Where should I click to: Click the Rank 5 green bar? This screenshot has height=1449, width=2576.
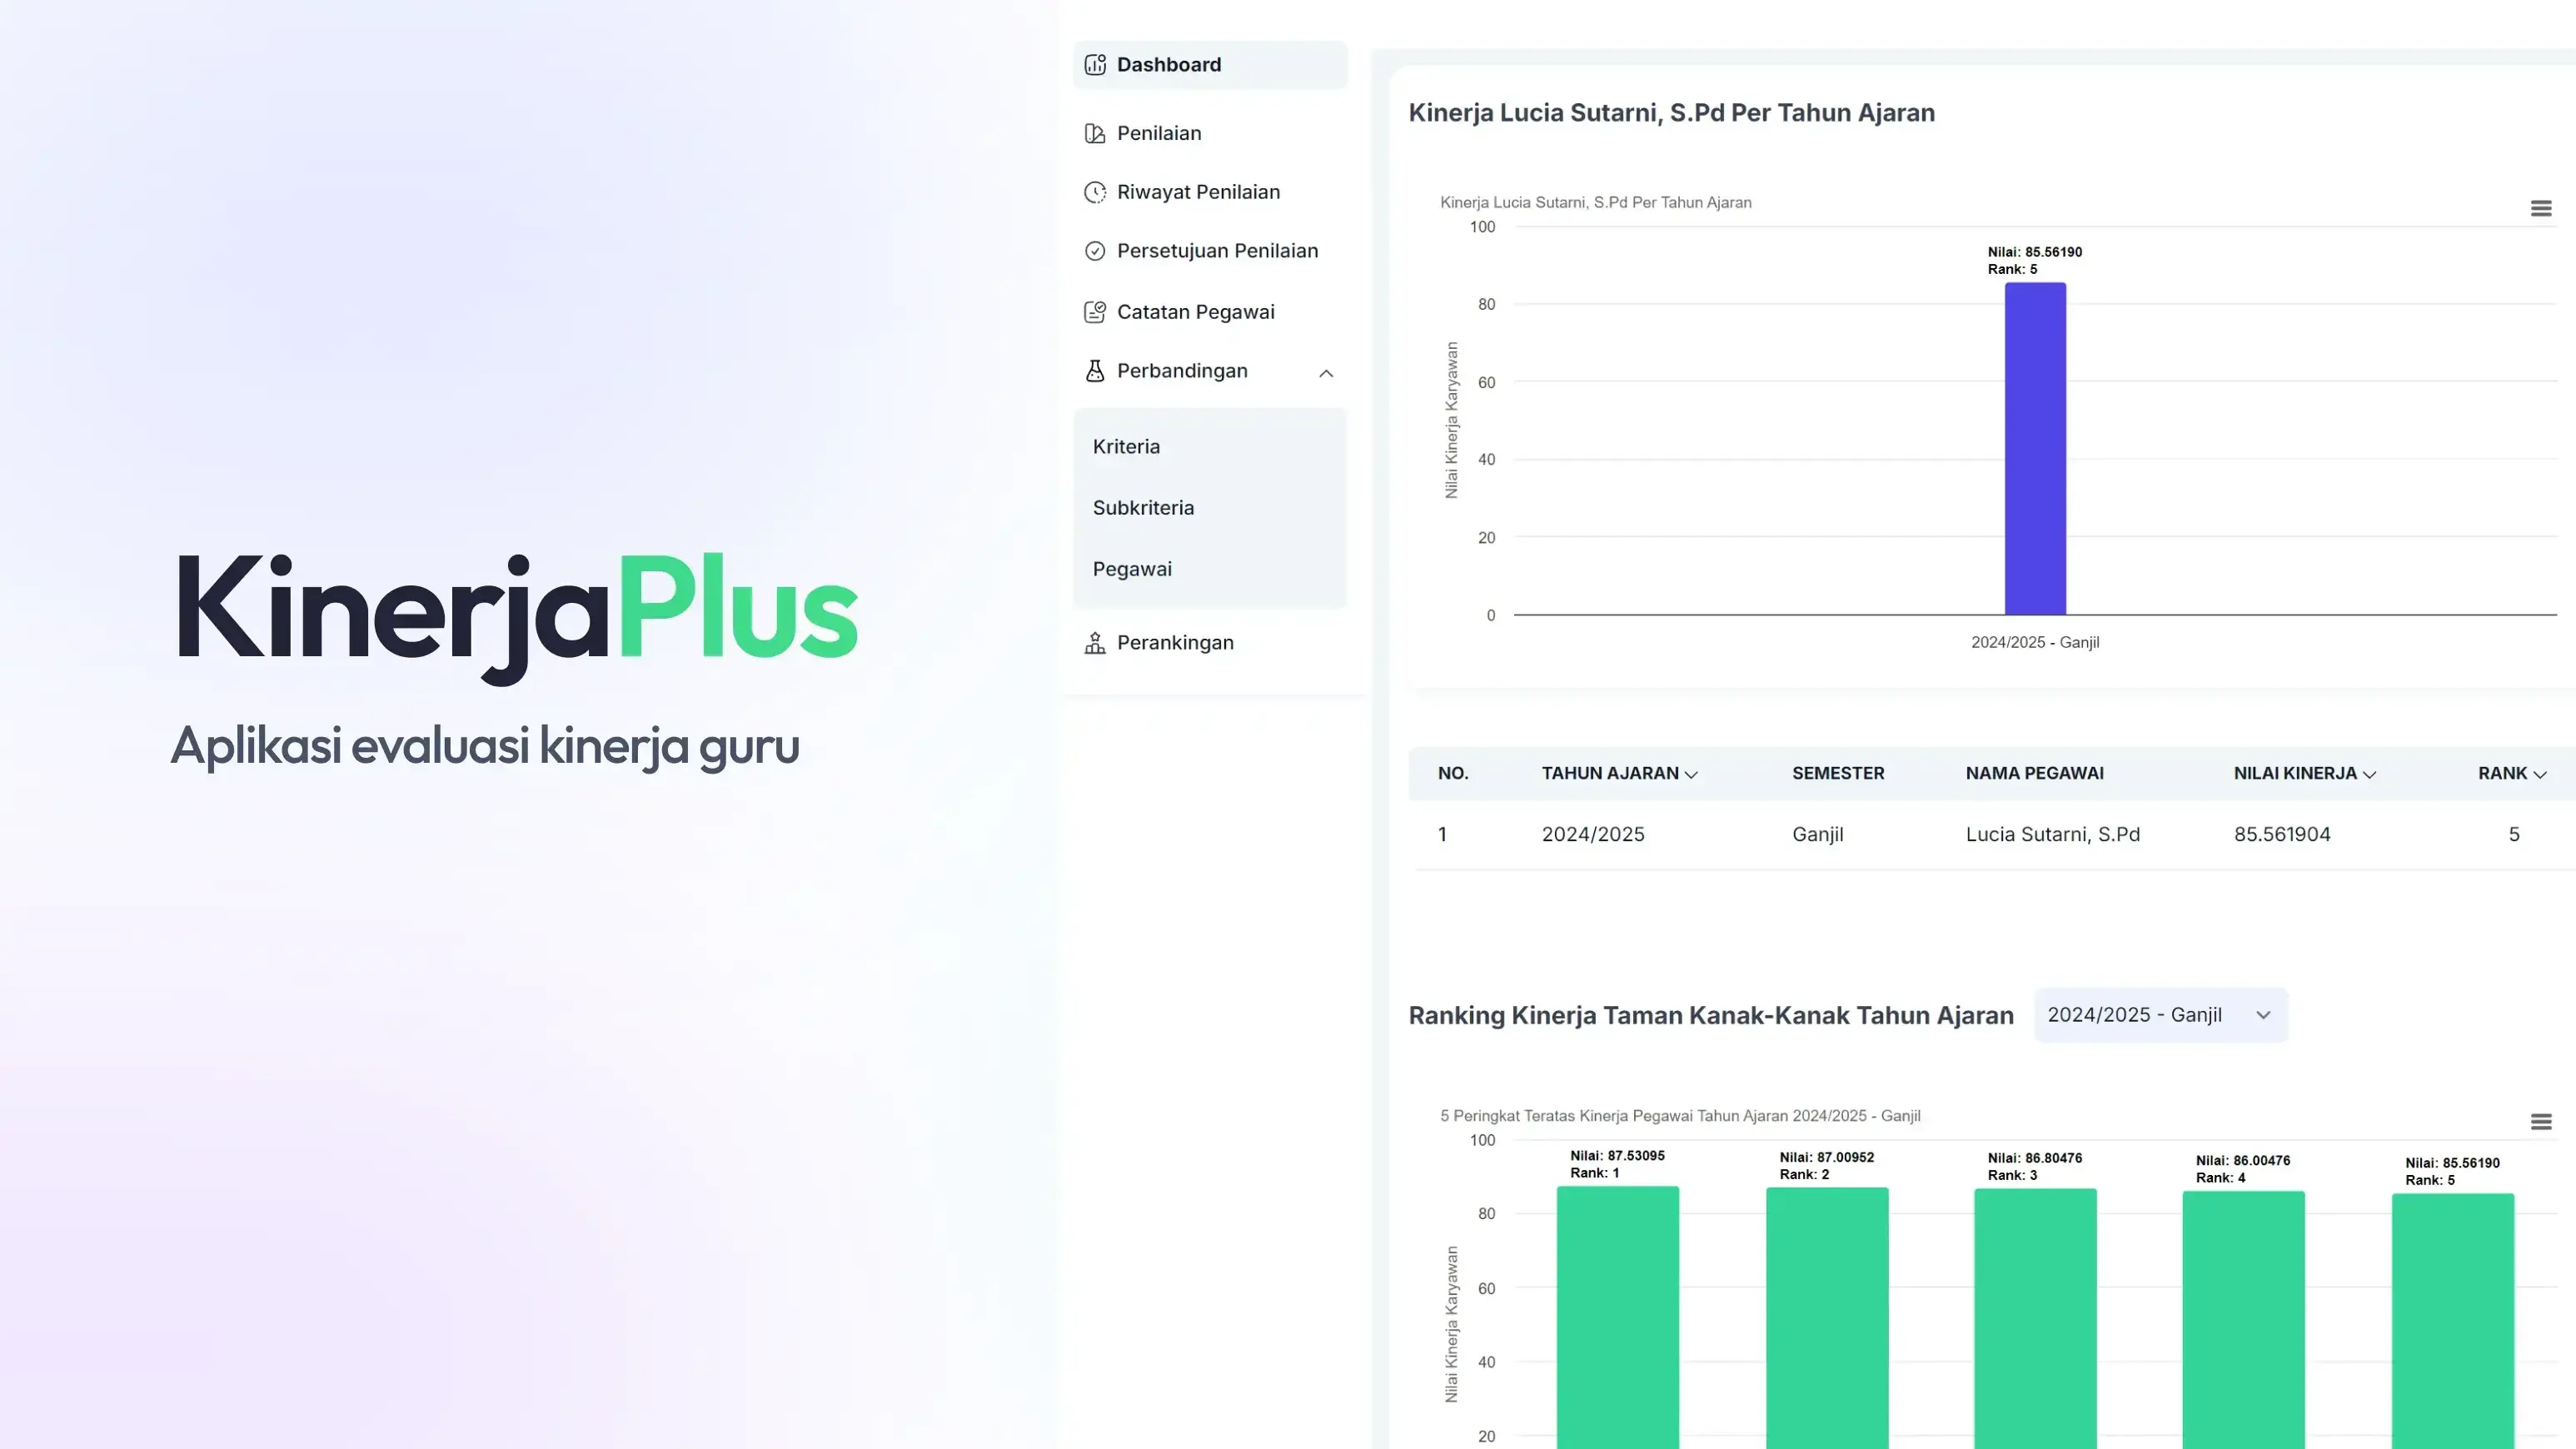click(2453, 1321)
